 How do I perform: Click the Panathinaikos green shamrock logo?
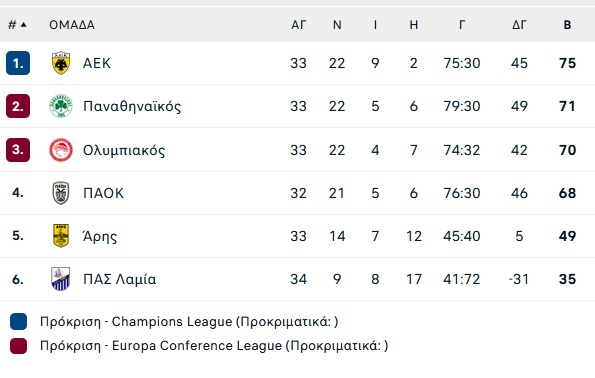tap(61, 106)
